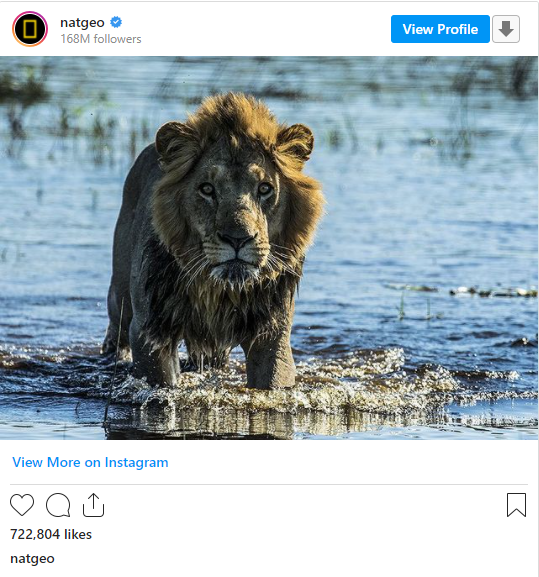The height and width of the screenshot is (577, 539).
Task: Open the 722,804 likes list
Action: [x=51, y=534]
